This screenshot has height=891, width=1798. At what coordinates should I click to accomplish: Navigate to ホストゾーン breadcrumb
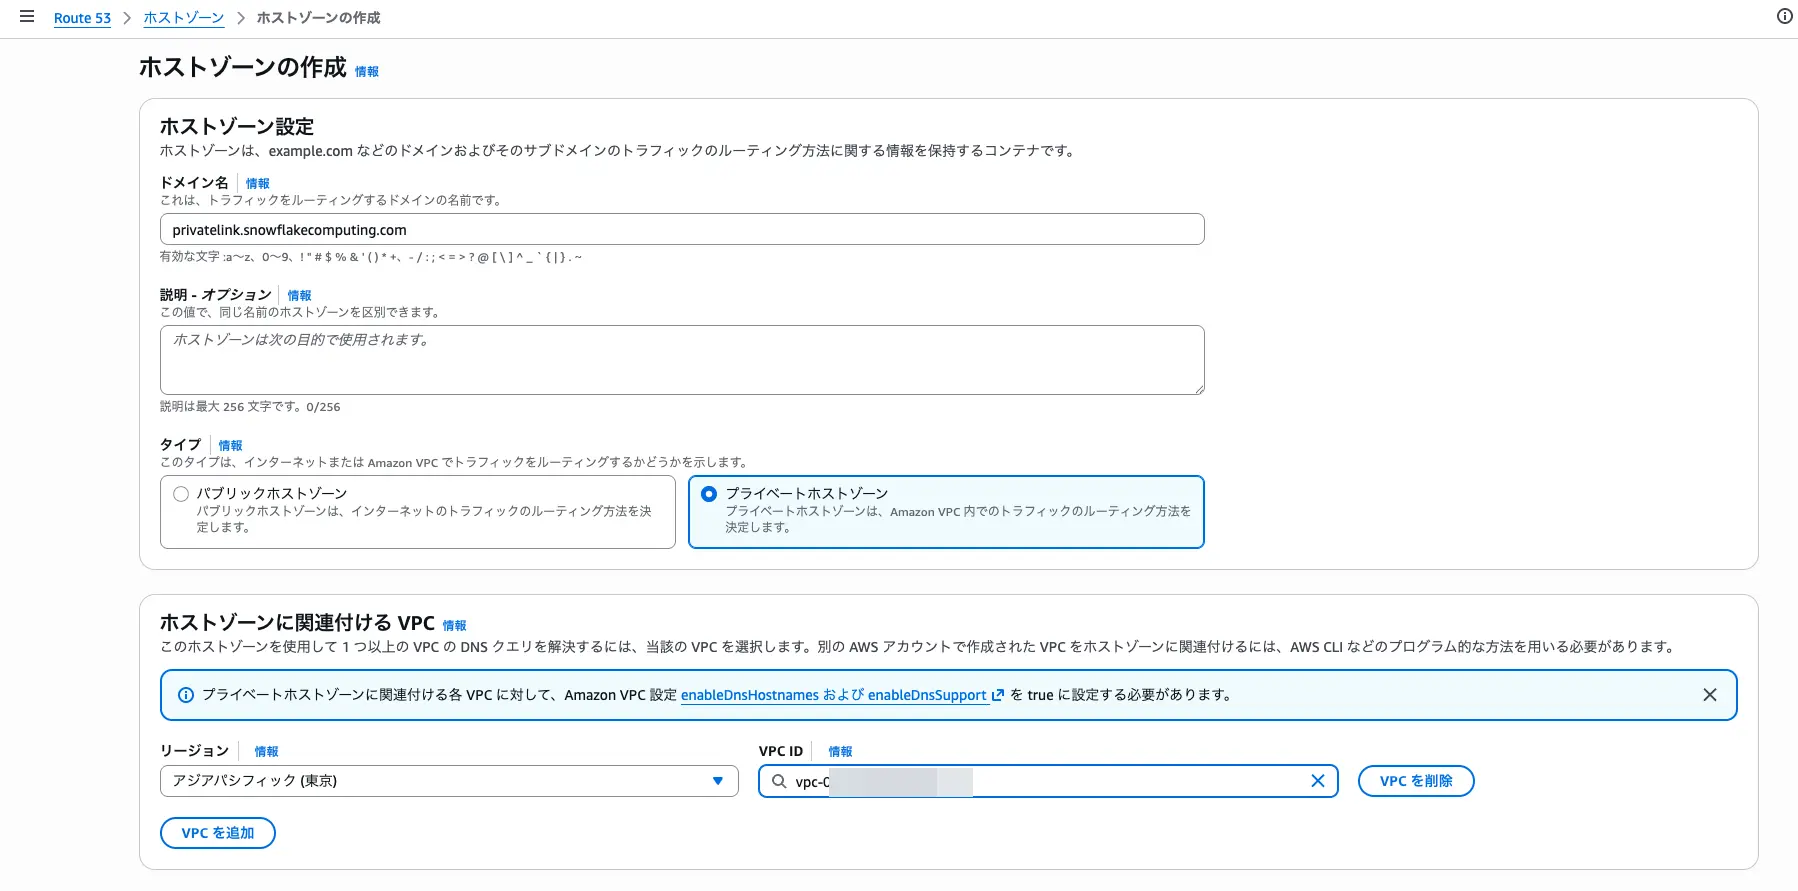pyautogui.click(x=183, y=18)
